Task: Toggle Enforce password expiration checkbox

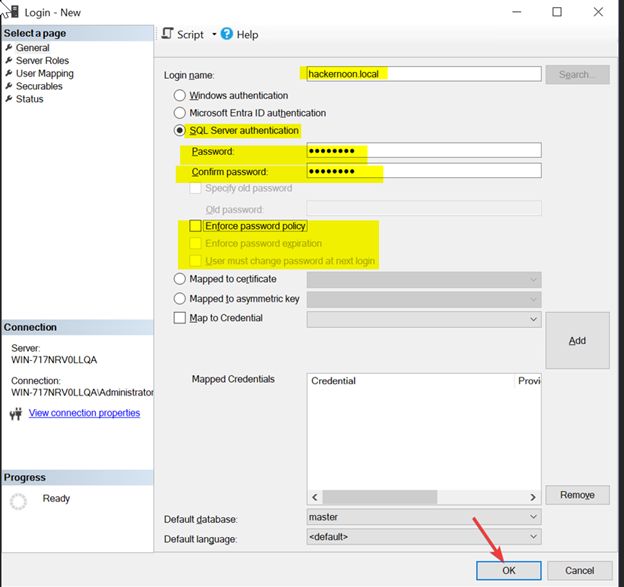Action: tap(195, 243)
